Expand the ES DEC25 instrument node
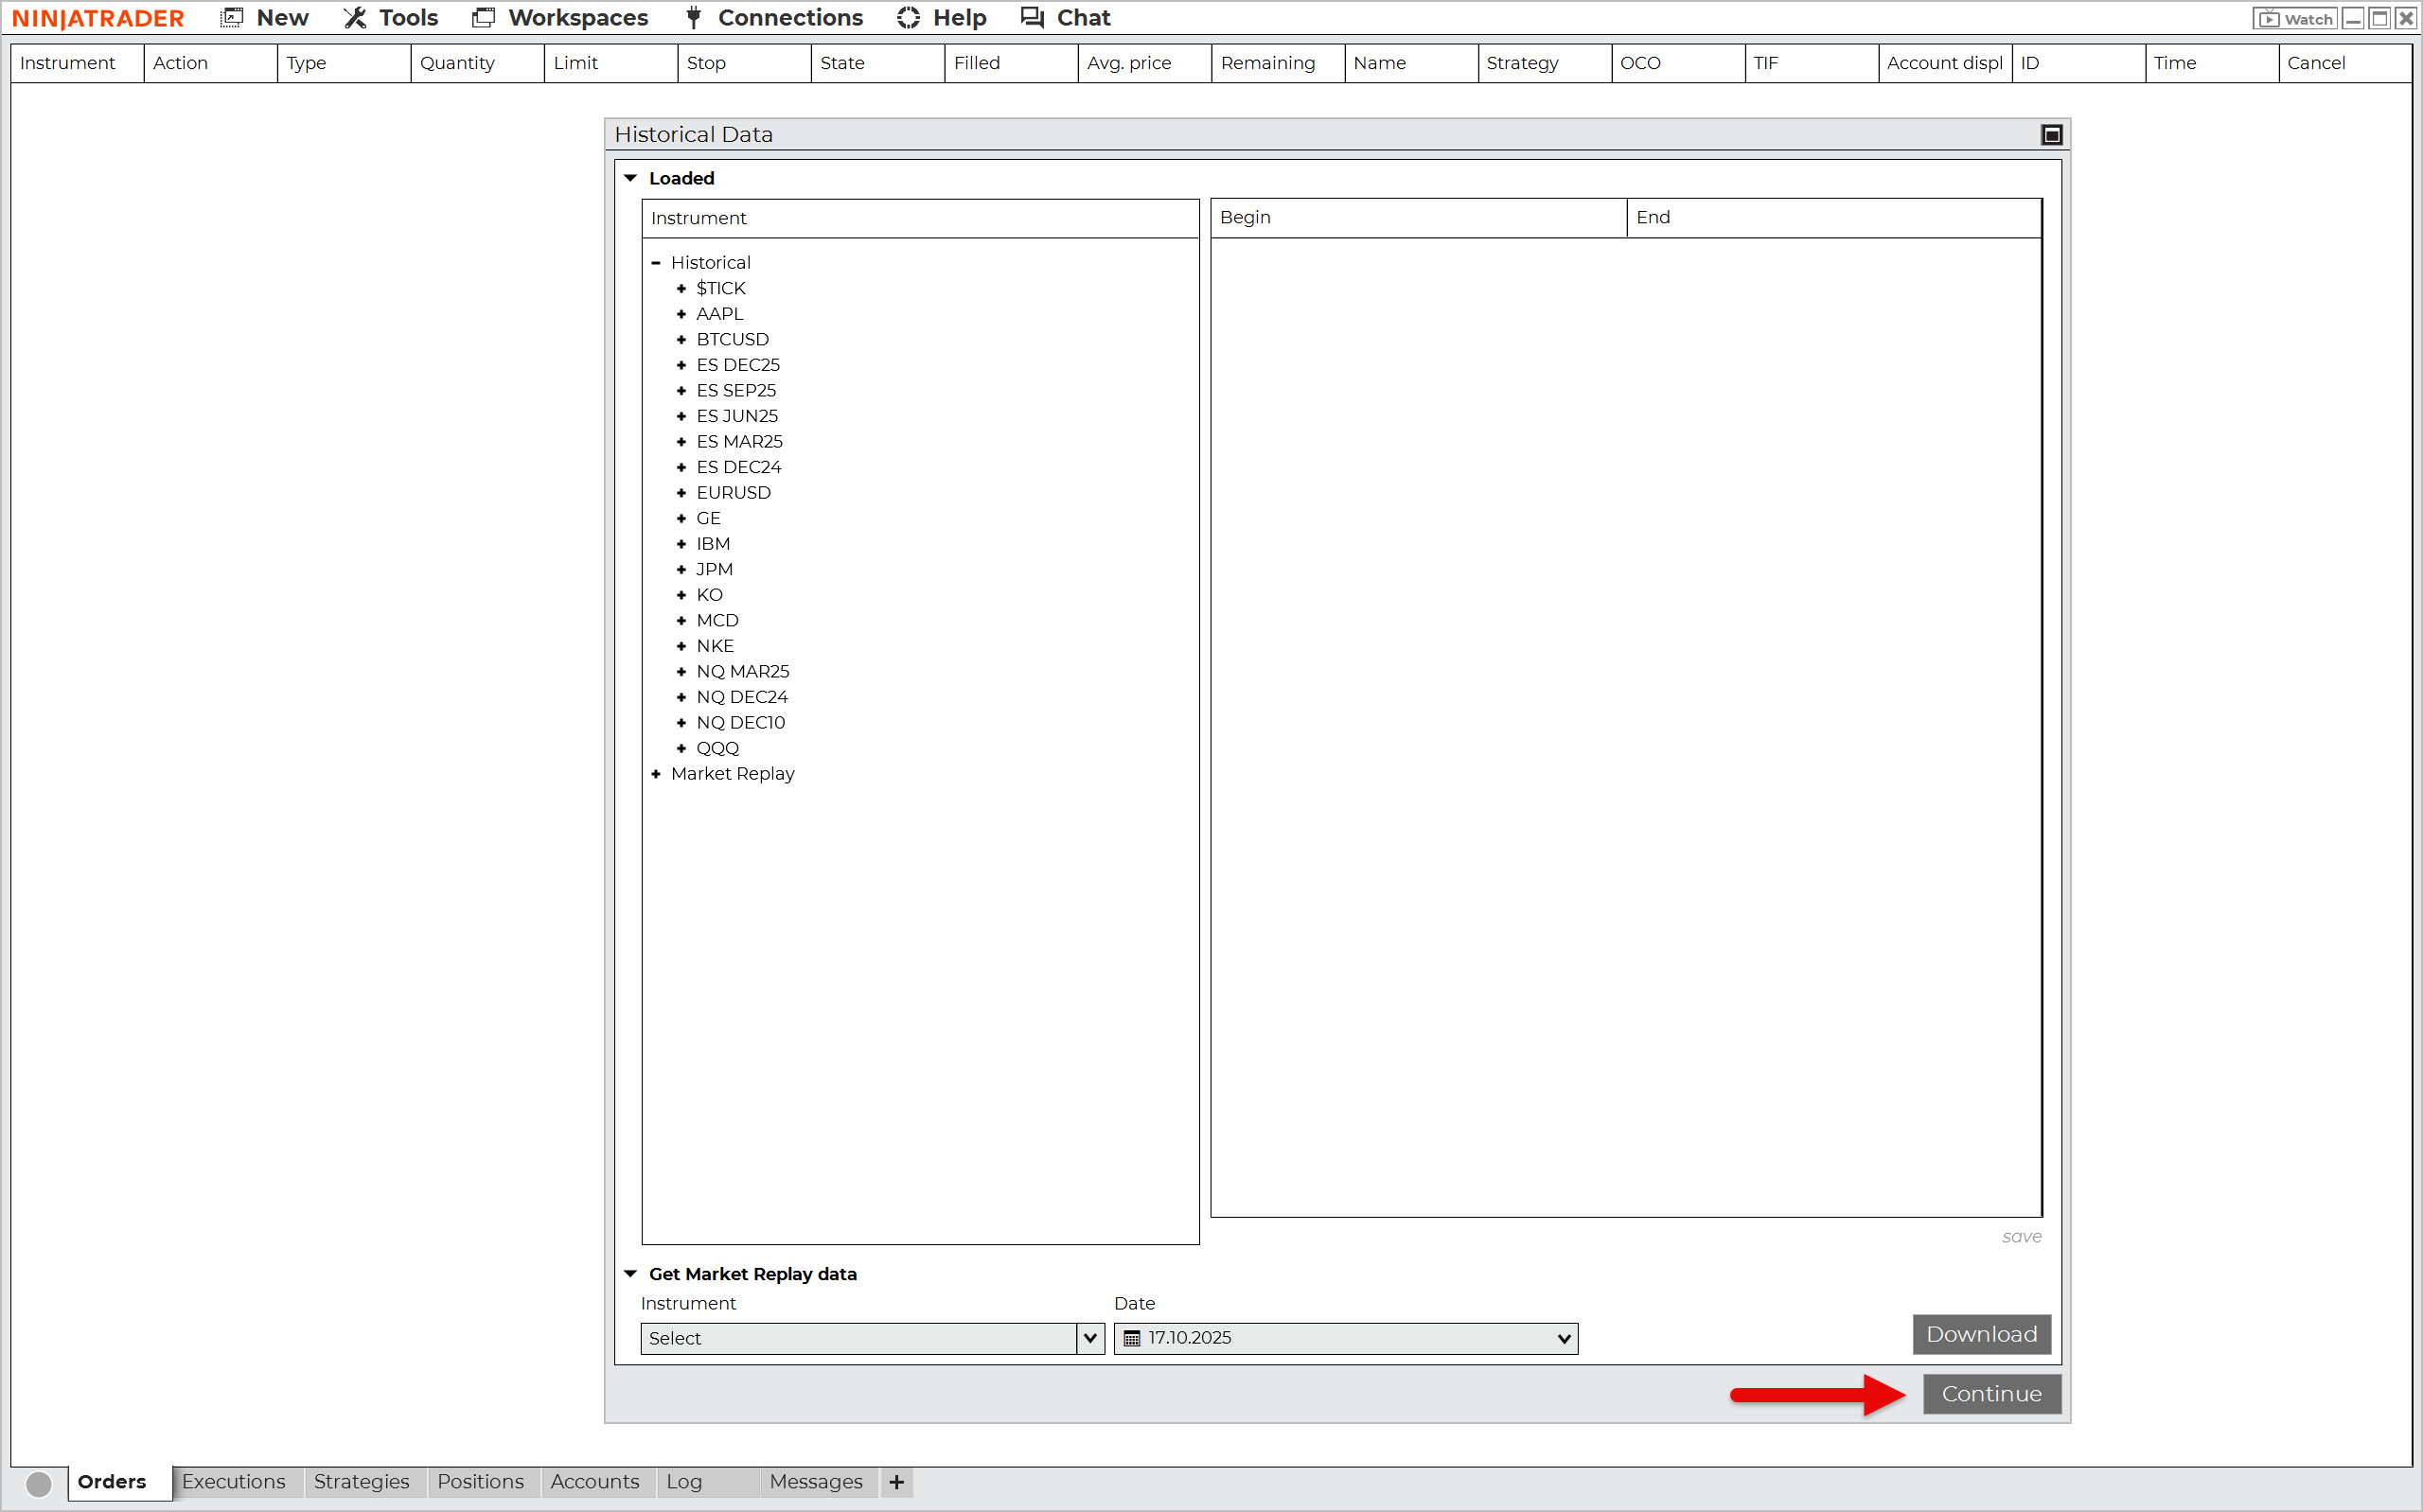Image resolution: width=2423 pixels, height=1512 pixels. click(682, 365)
